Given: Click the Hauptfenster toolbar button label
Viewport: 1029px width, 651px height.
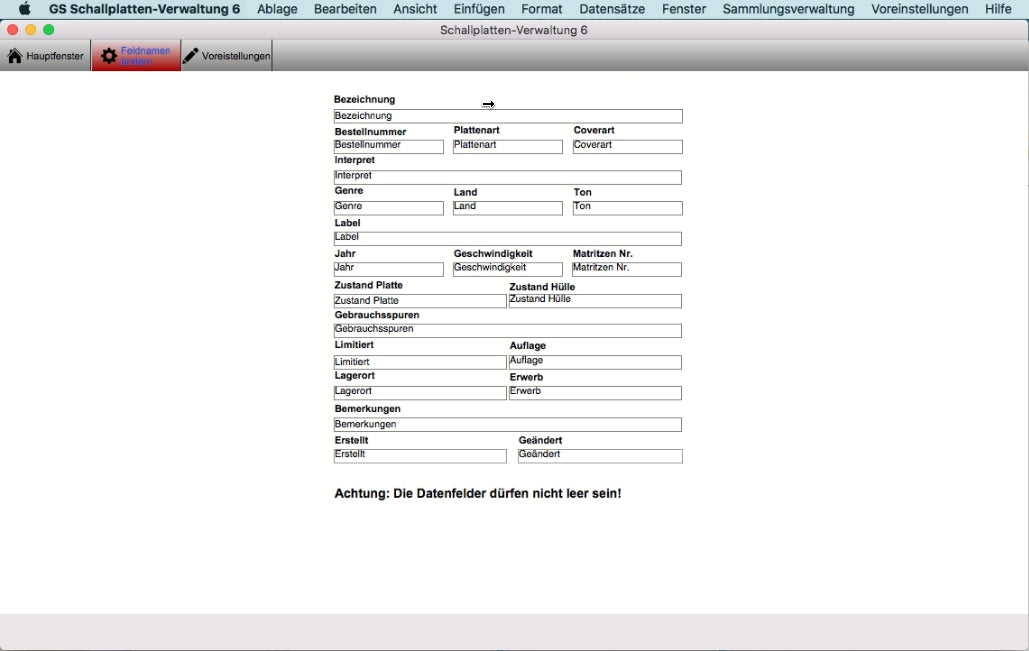Looking at the screenshot, I should point(55,57).
